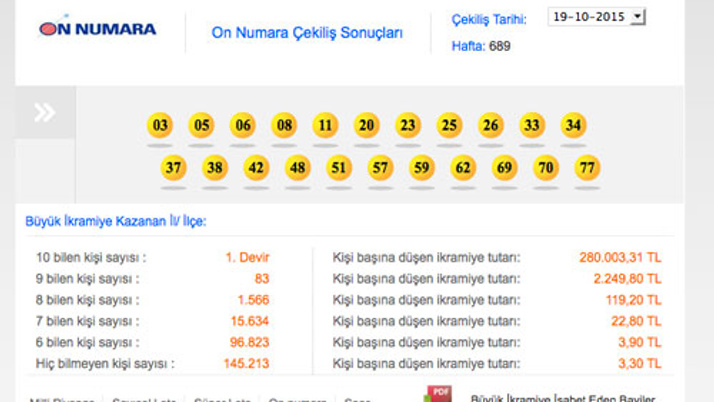Click the Çekiliş Tarihi label
This screenshot has height=402, width=714.
click(x=489, y=20)
